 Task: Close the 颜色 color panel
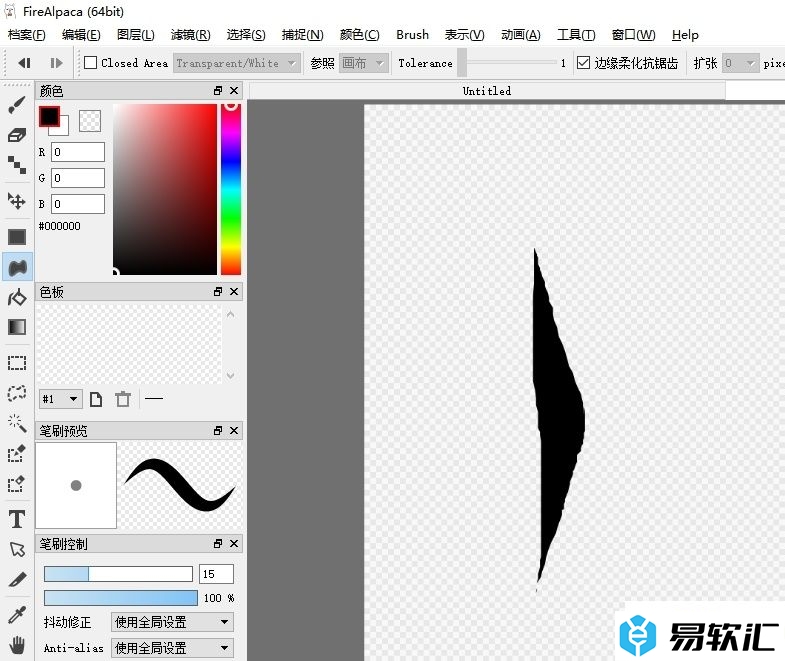234,91
